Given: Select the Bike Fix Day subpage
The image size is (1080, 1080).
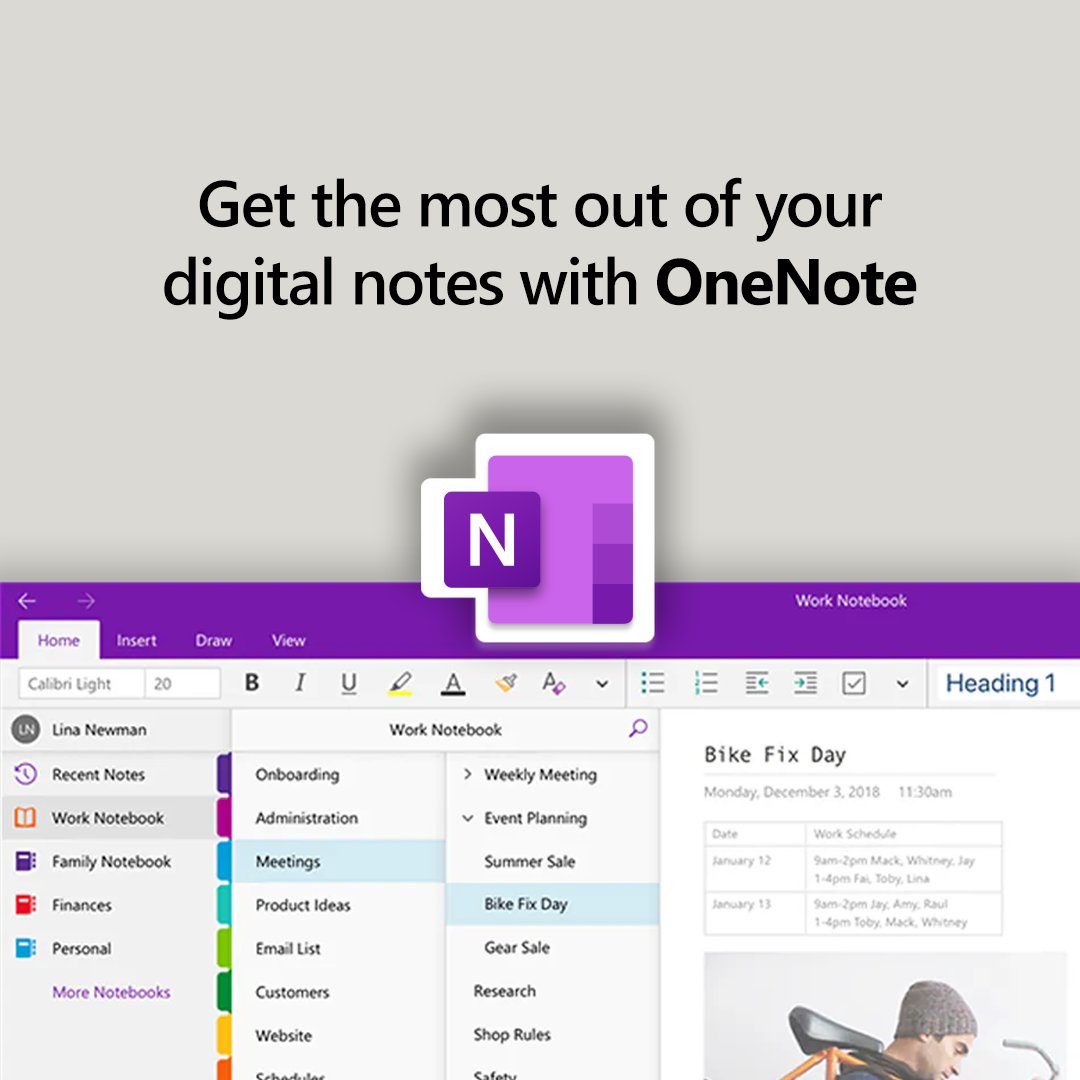Looking at the screenshot, I should tap(553, 904).
